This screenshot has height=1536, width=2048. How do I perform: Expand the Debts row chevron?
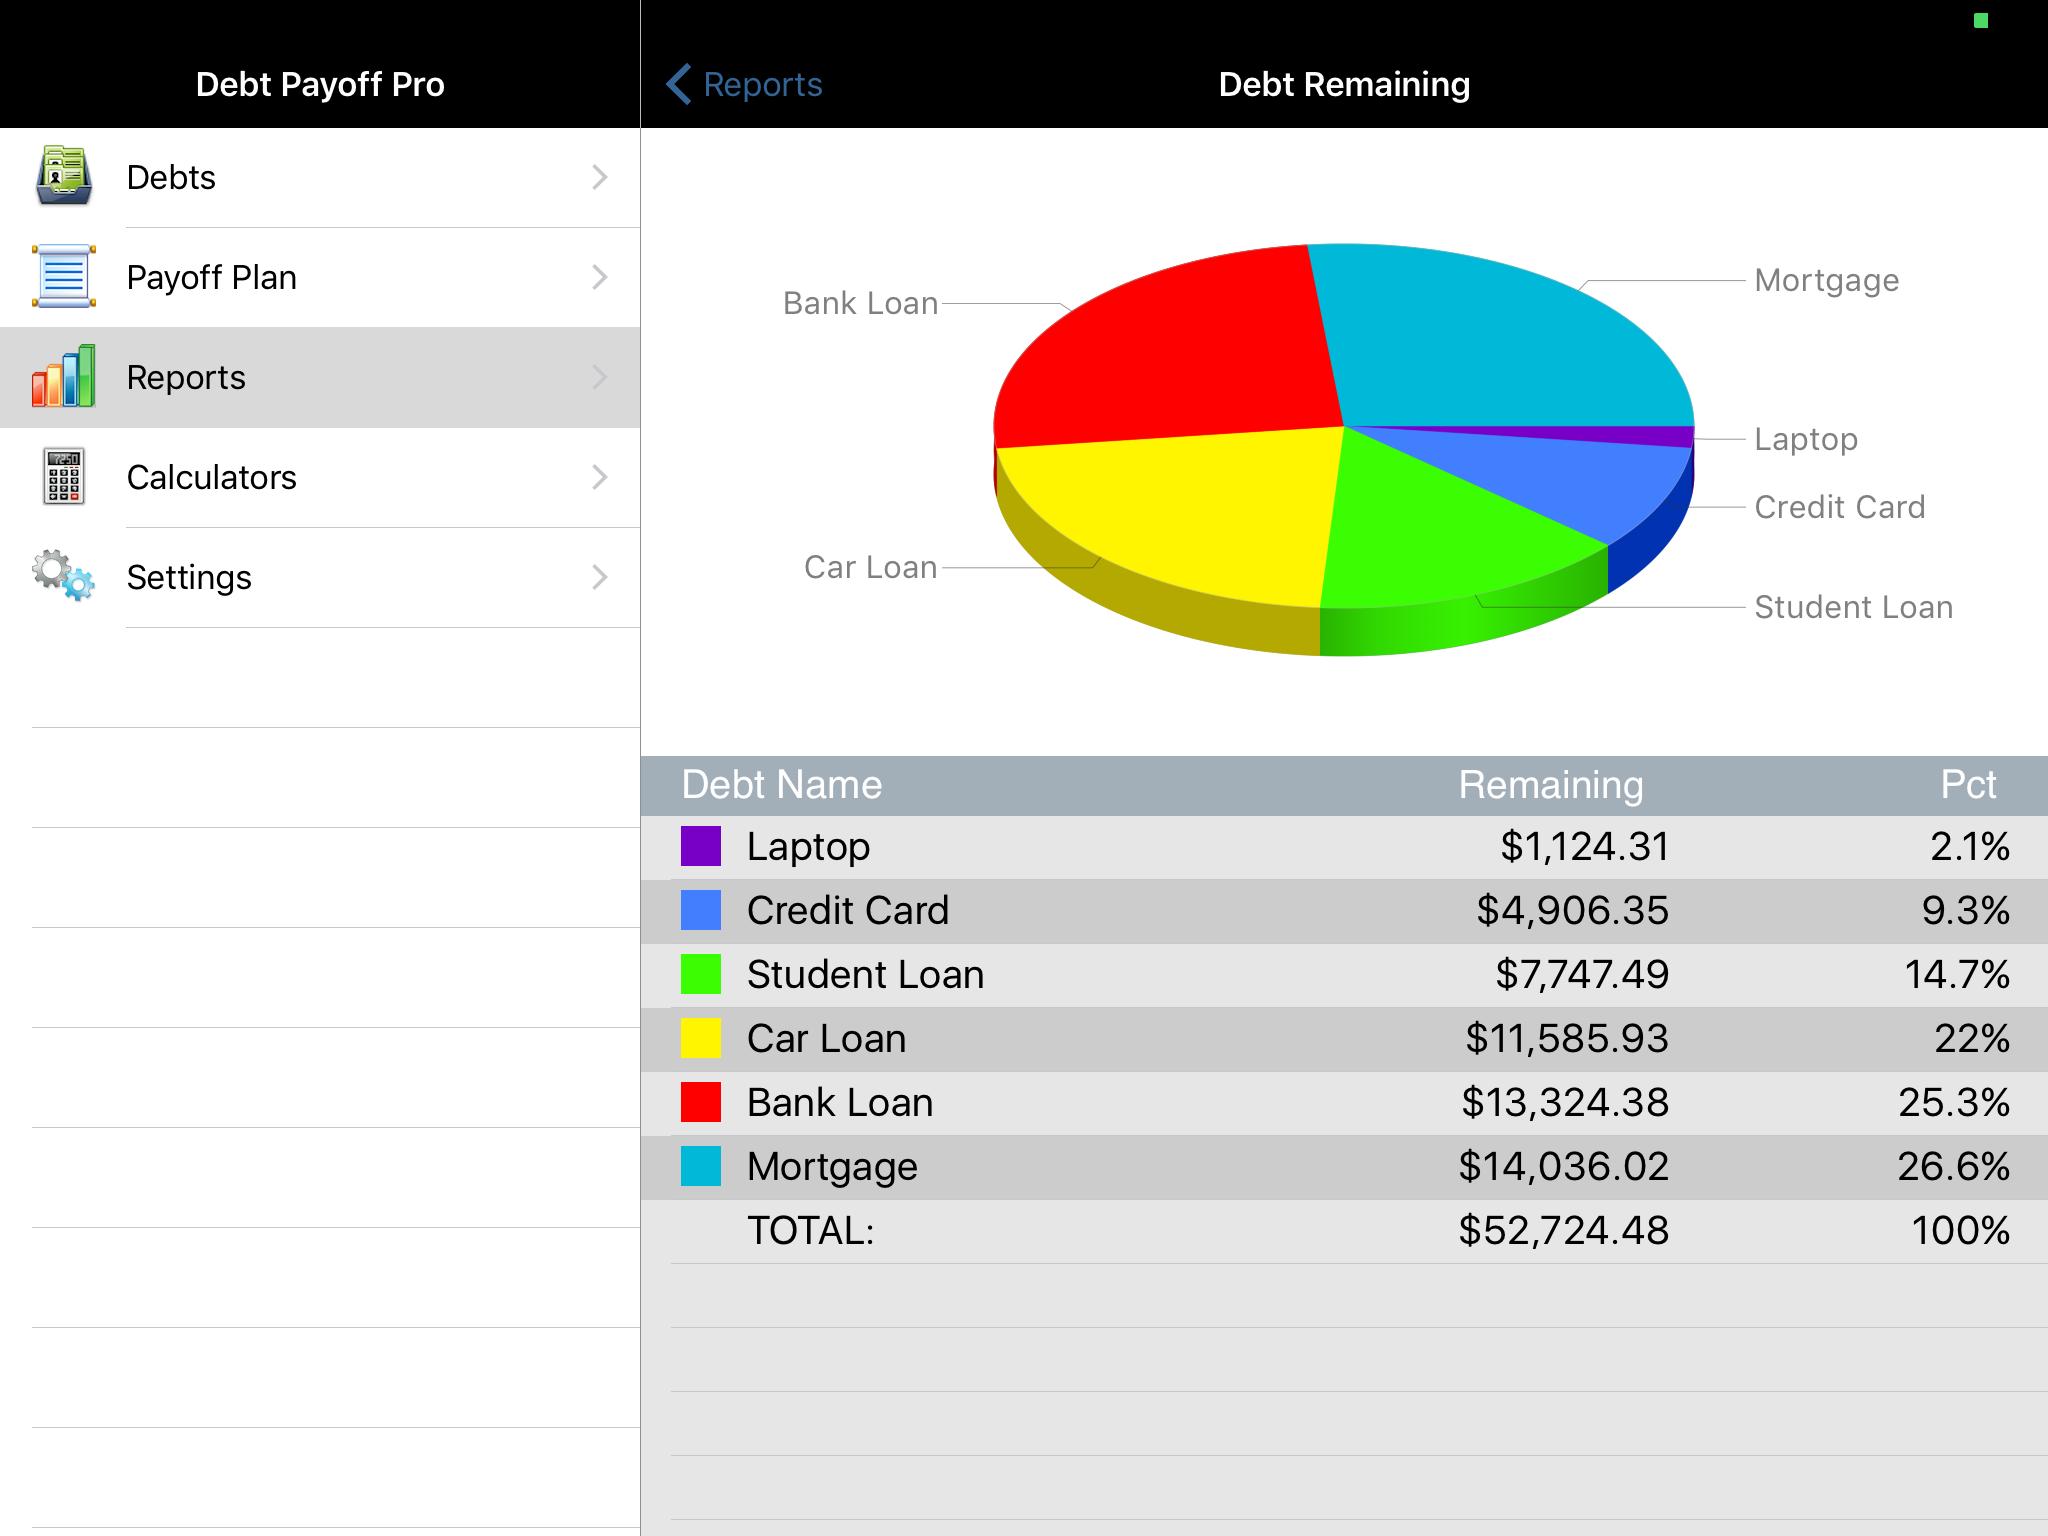tap(599, 177)
